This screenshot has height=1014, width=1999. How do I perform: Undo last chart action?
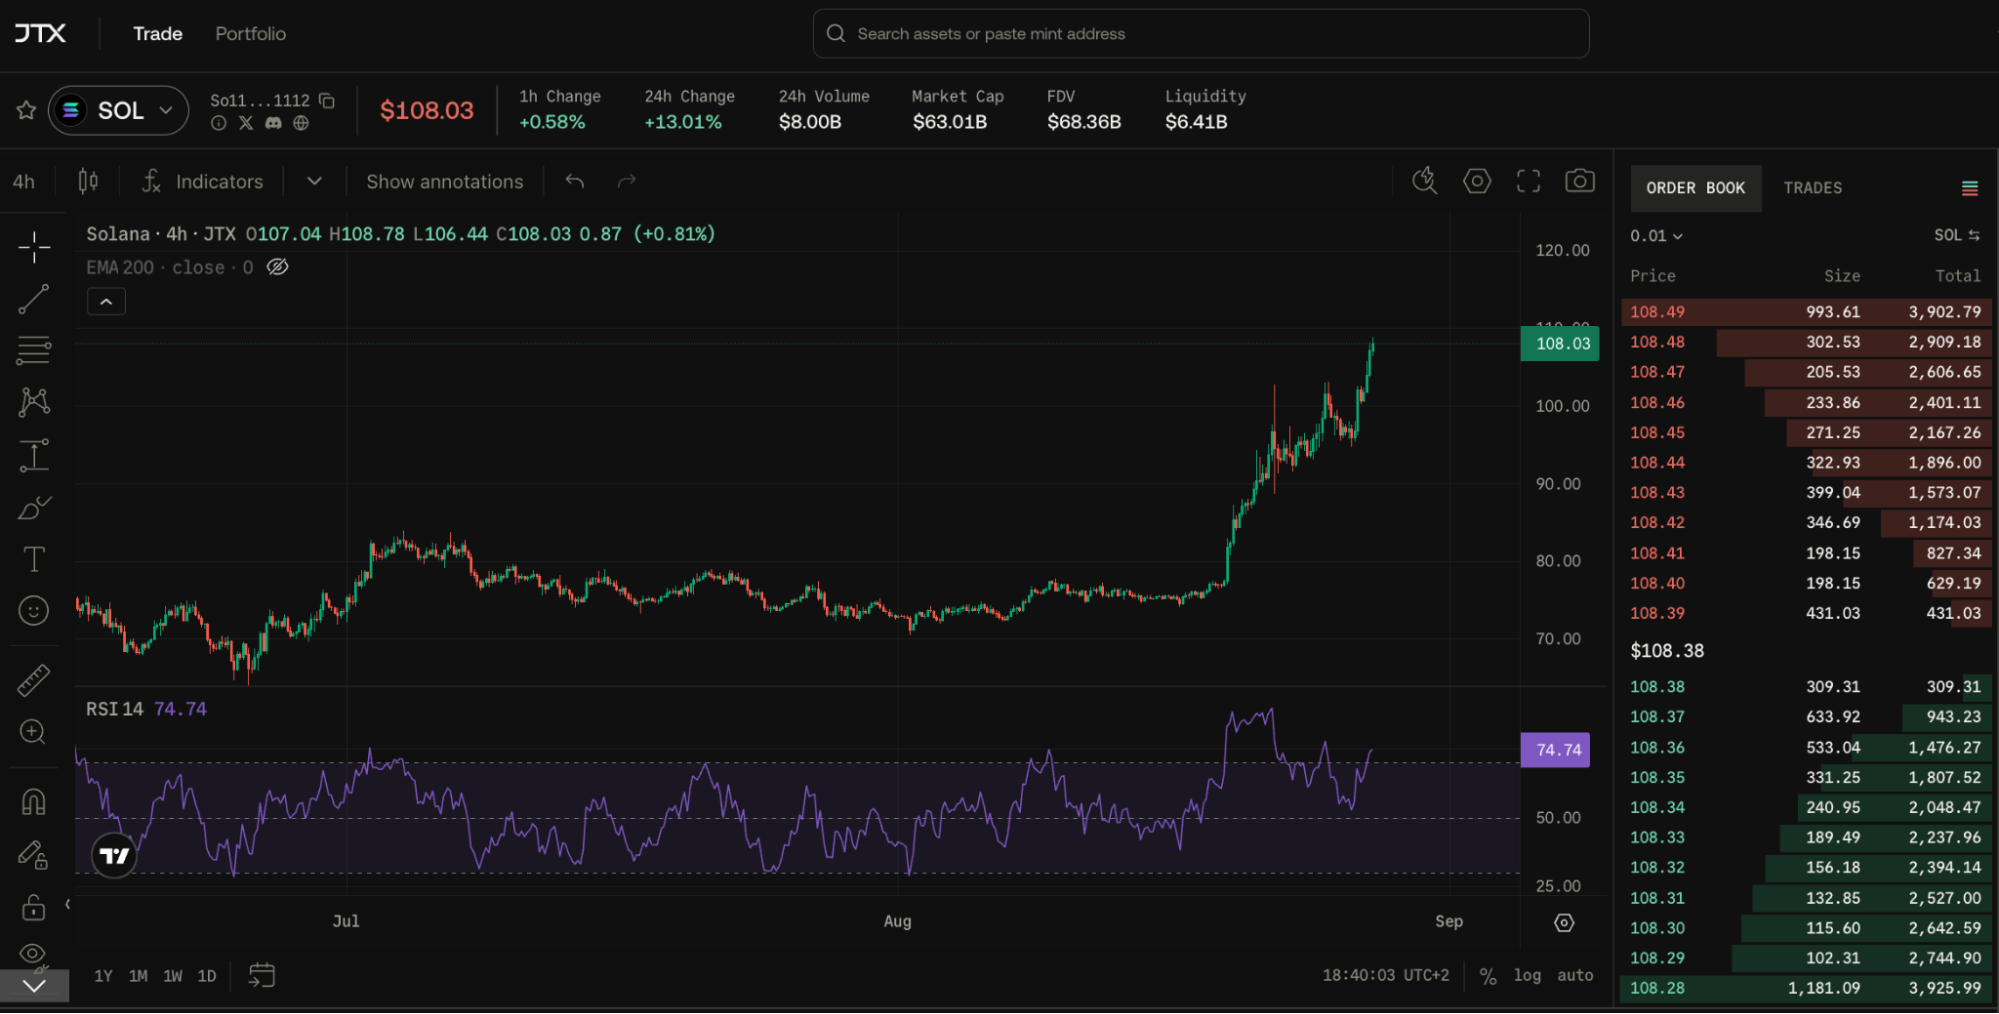[x=574, y=181]
